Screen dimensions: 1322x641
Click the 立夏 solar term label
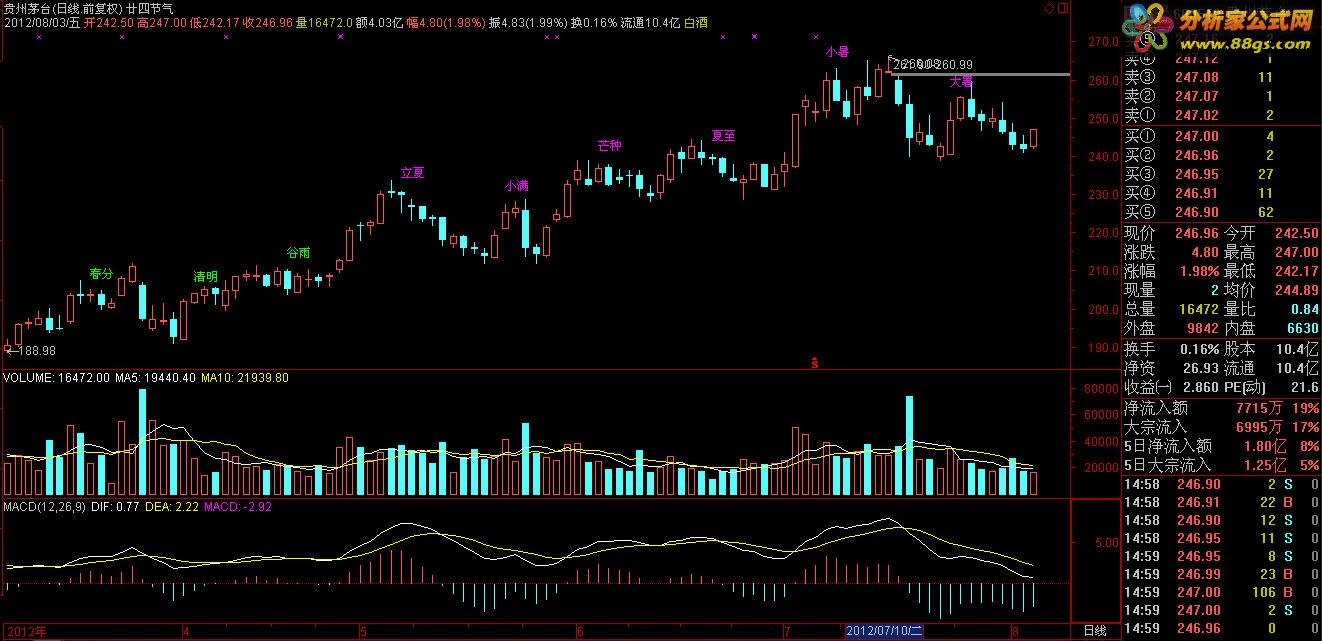tap(412, 172)
